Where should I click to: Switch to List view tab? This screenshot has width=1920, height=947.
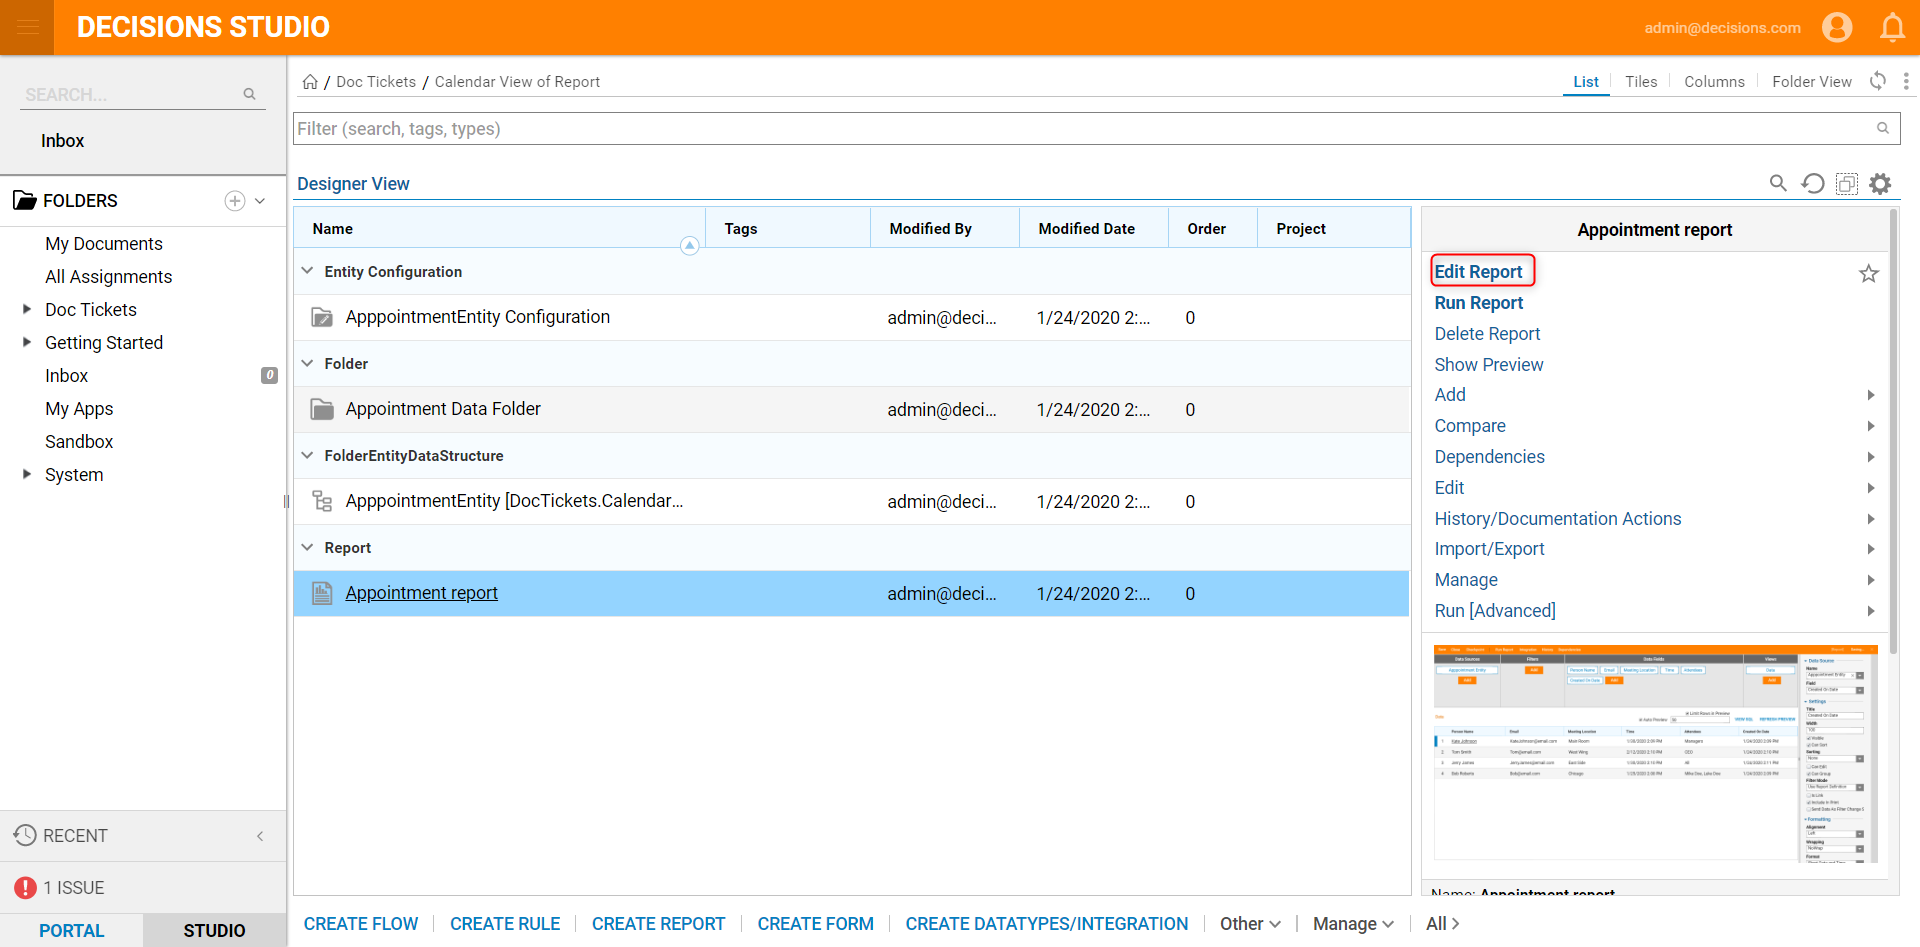[x=1586, y=82]
